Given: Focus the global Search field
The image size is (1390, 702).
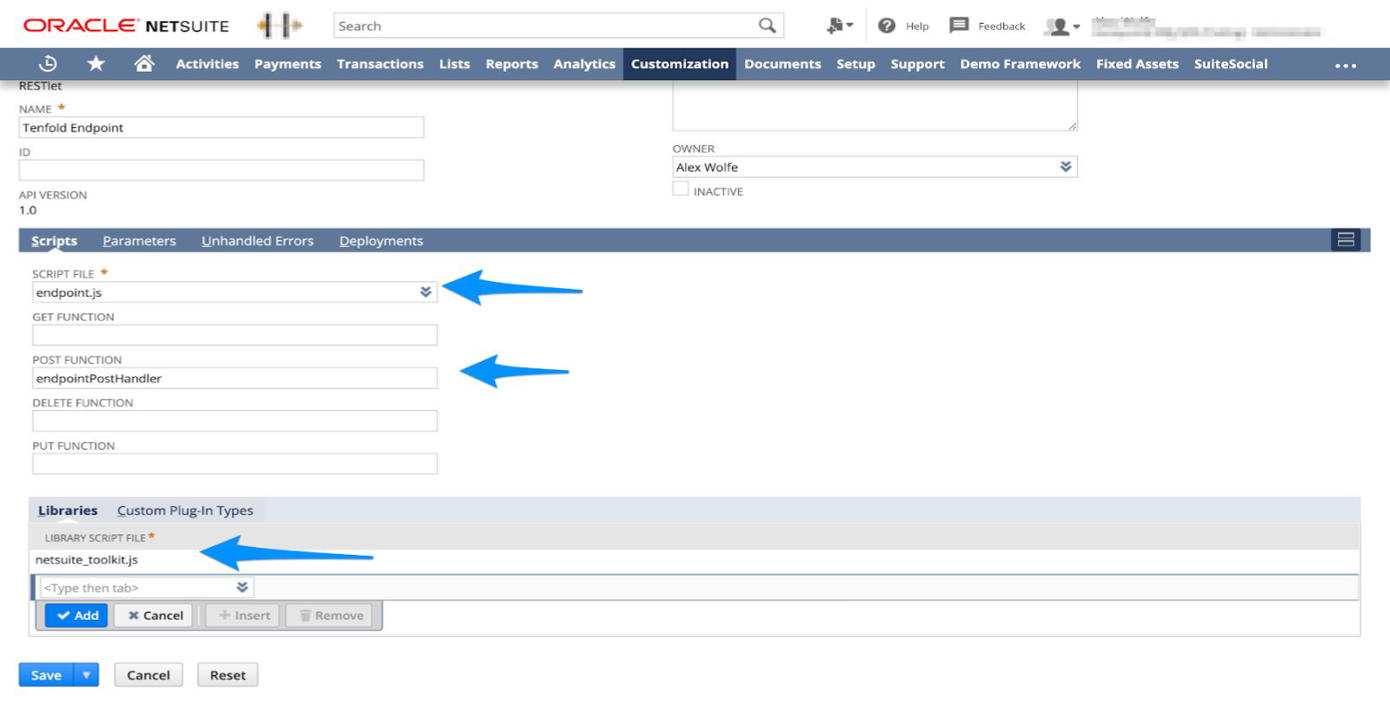Looking at the screenshot, I should (546, 26).
